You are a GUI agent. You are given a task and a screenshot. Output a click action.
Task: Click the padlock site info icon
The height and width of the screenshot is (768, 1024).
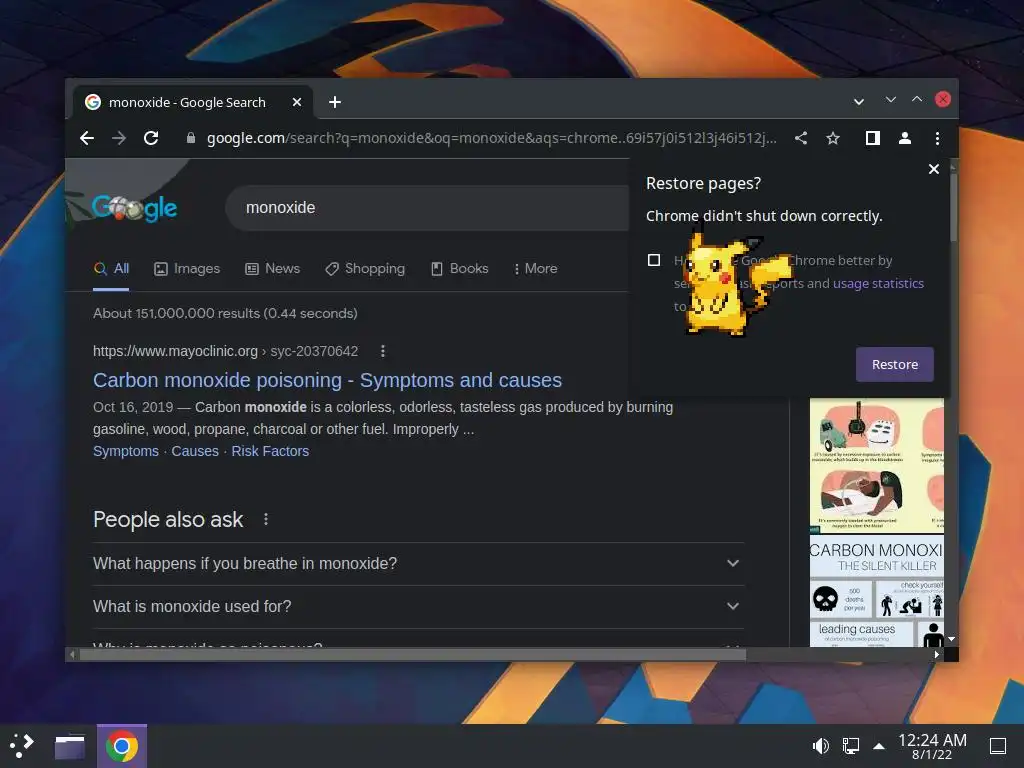tap(191, 138)
